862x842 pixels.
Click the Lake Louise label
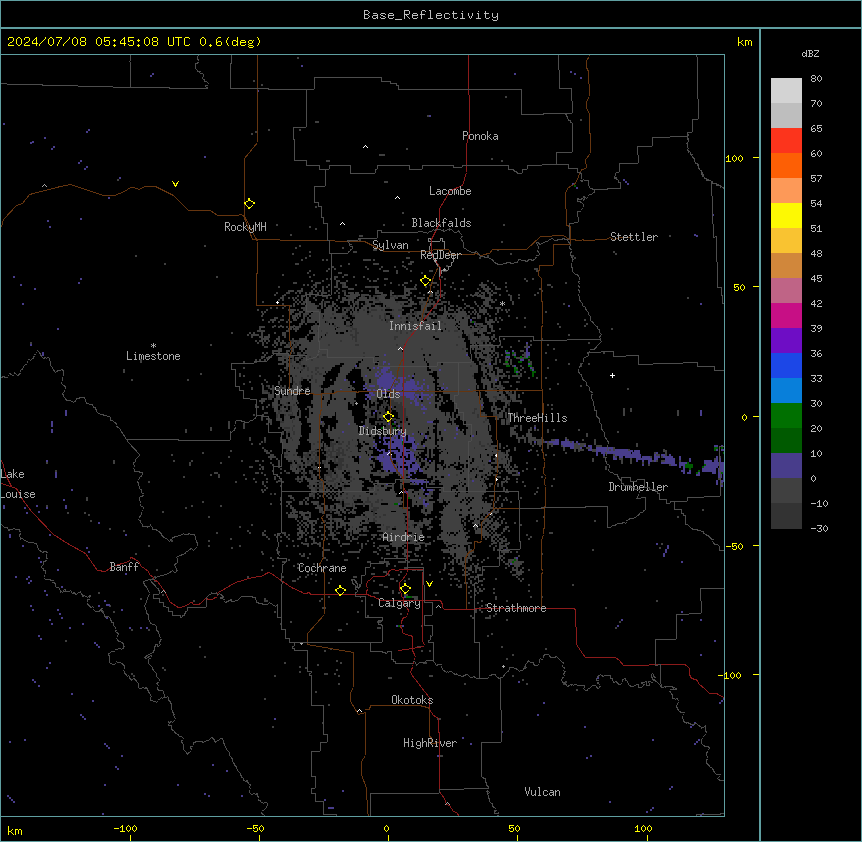(18, 484)
